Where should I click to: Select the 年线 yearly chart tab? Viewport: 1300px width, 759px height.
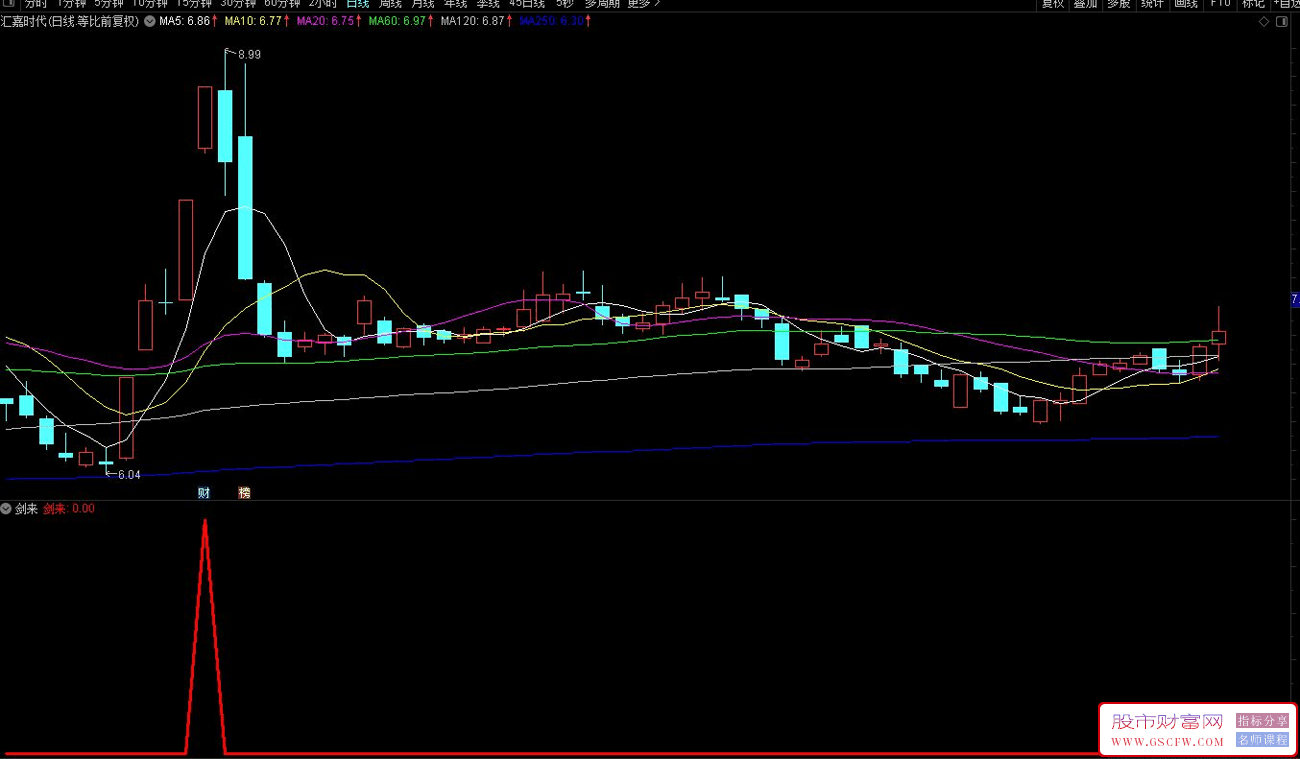(456, 4)
